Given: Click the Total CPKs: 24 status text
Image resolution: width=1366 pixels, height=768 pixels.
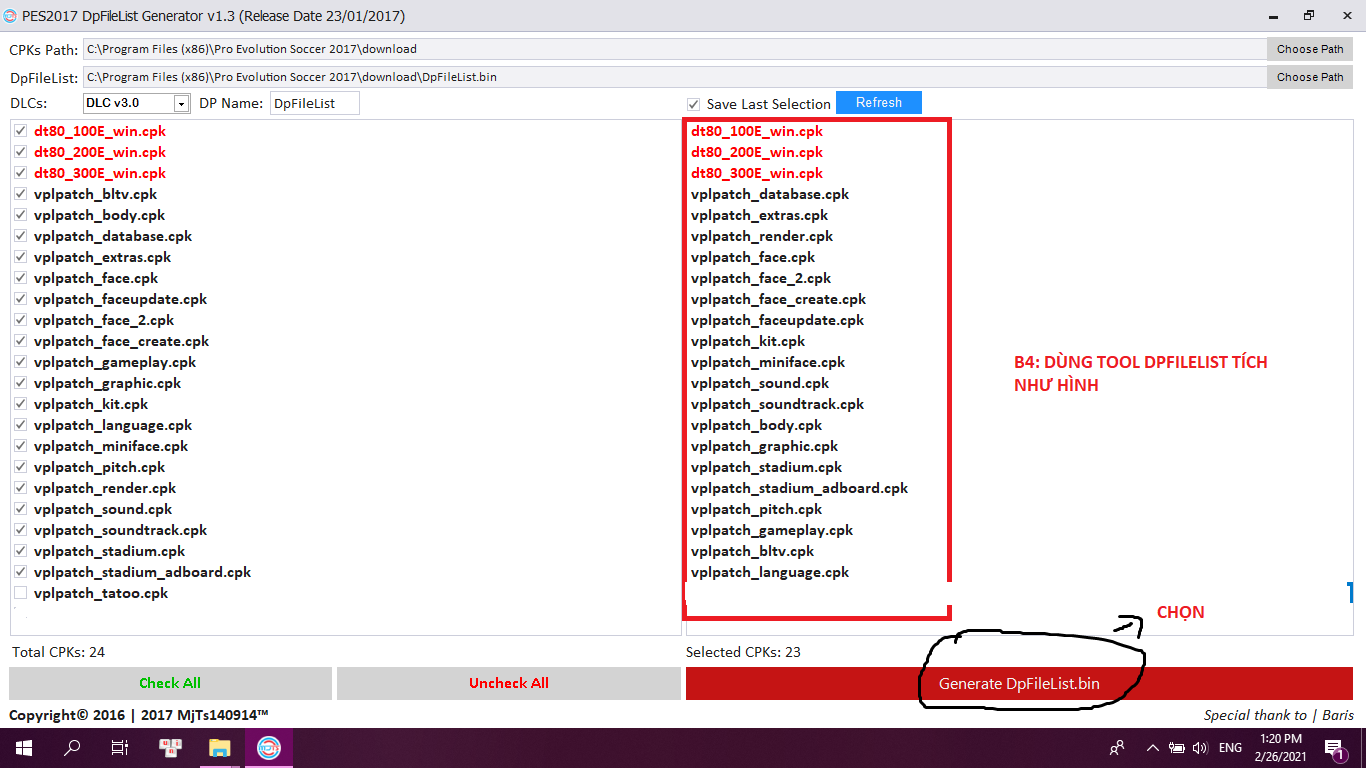Looking at the screenshot, I should point(58,652).
